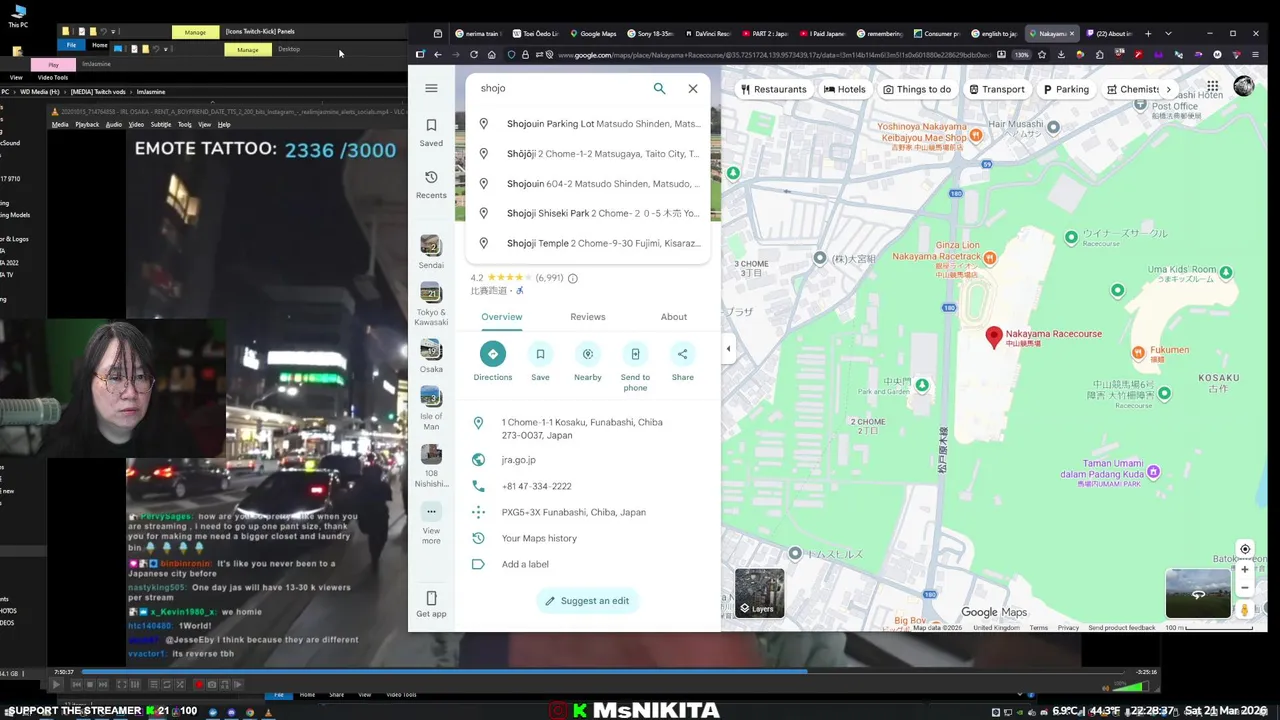Switch to the DaVinci Resolve browser tab
Screen dimensions: 1280x720
point(711,33)
